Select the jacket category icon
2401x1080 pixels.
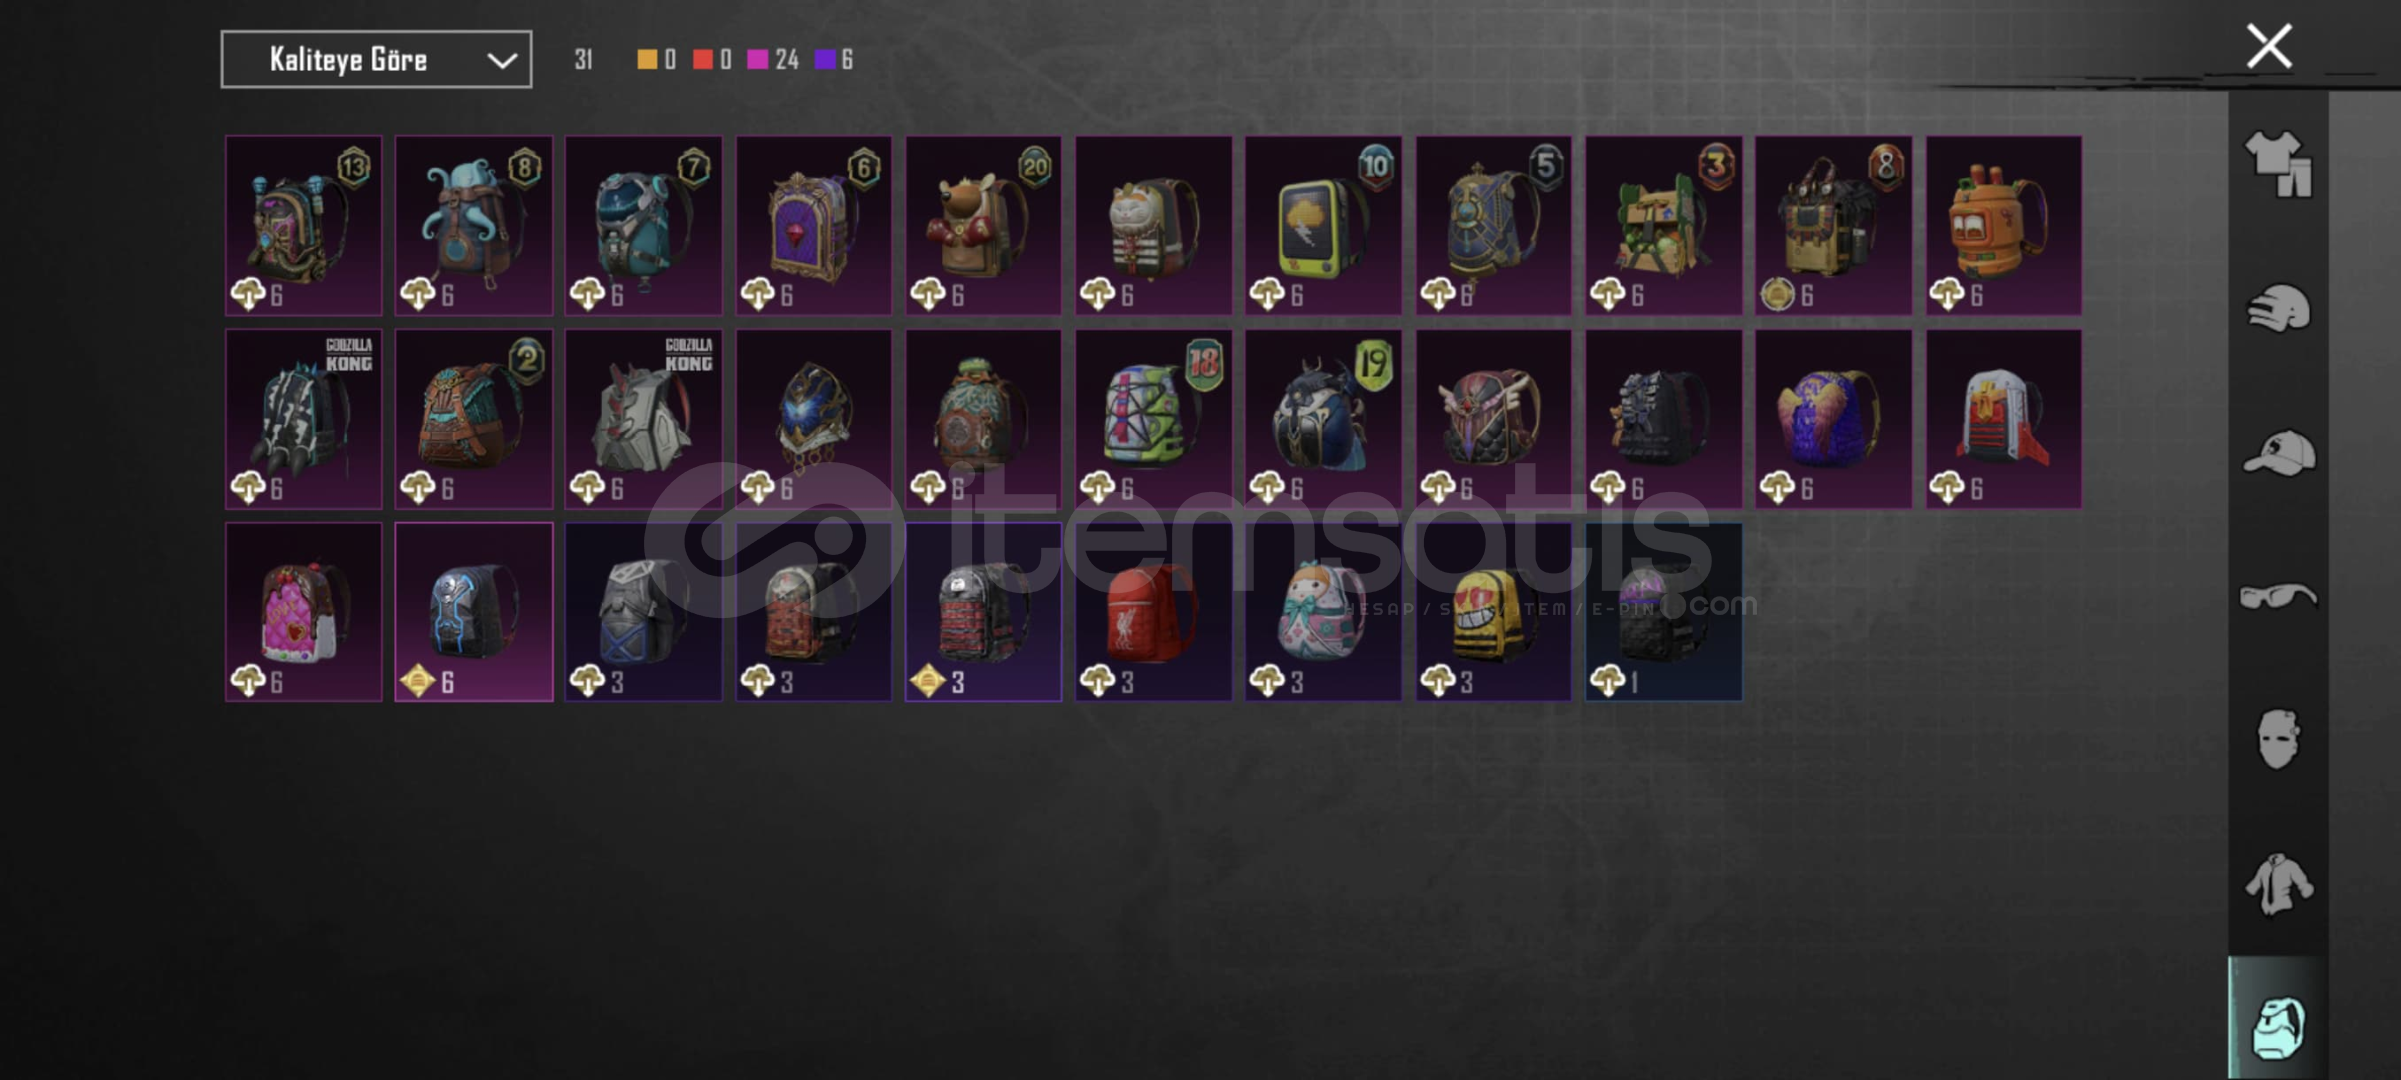(x=2278, y=884)
